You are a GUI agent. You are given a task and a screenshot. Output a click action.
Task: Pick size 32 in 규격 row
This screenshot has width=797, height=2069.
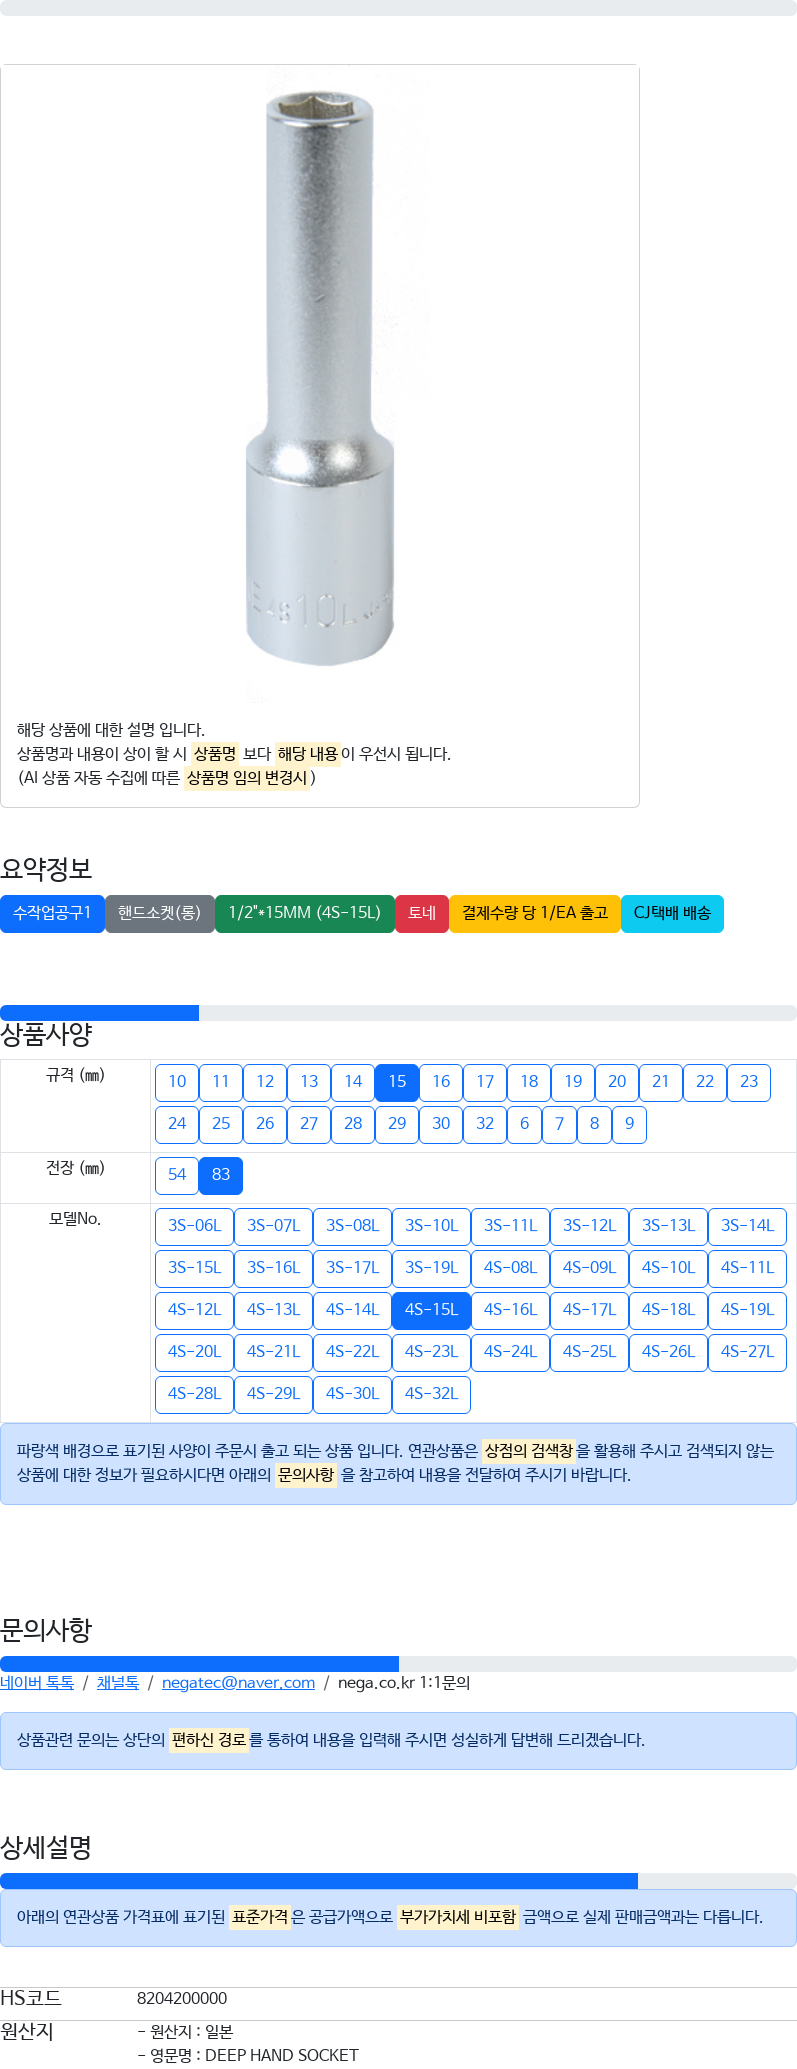(485, 1124)
